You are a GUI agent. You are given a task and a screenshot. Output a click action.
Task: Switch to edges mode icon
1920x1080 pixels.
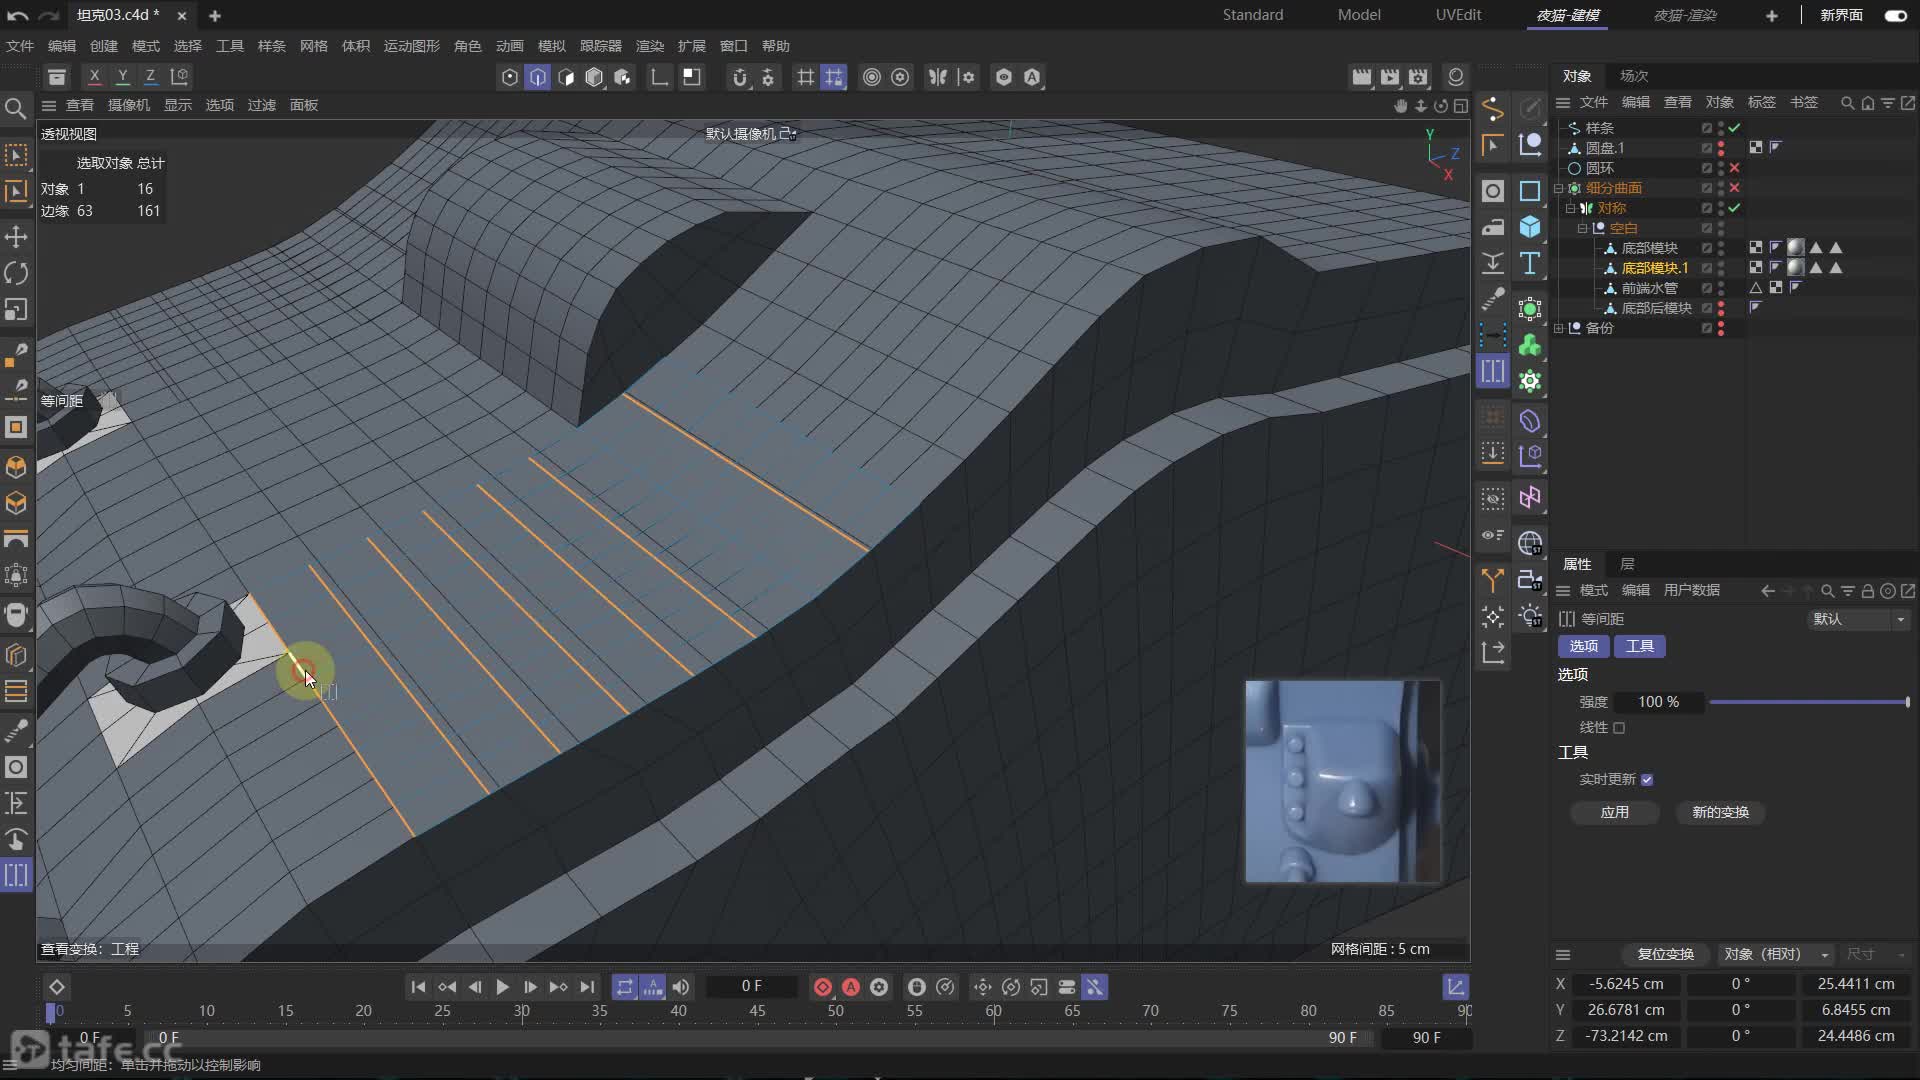[x=538, y=77]
